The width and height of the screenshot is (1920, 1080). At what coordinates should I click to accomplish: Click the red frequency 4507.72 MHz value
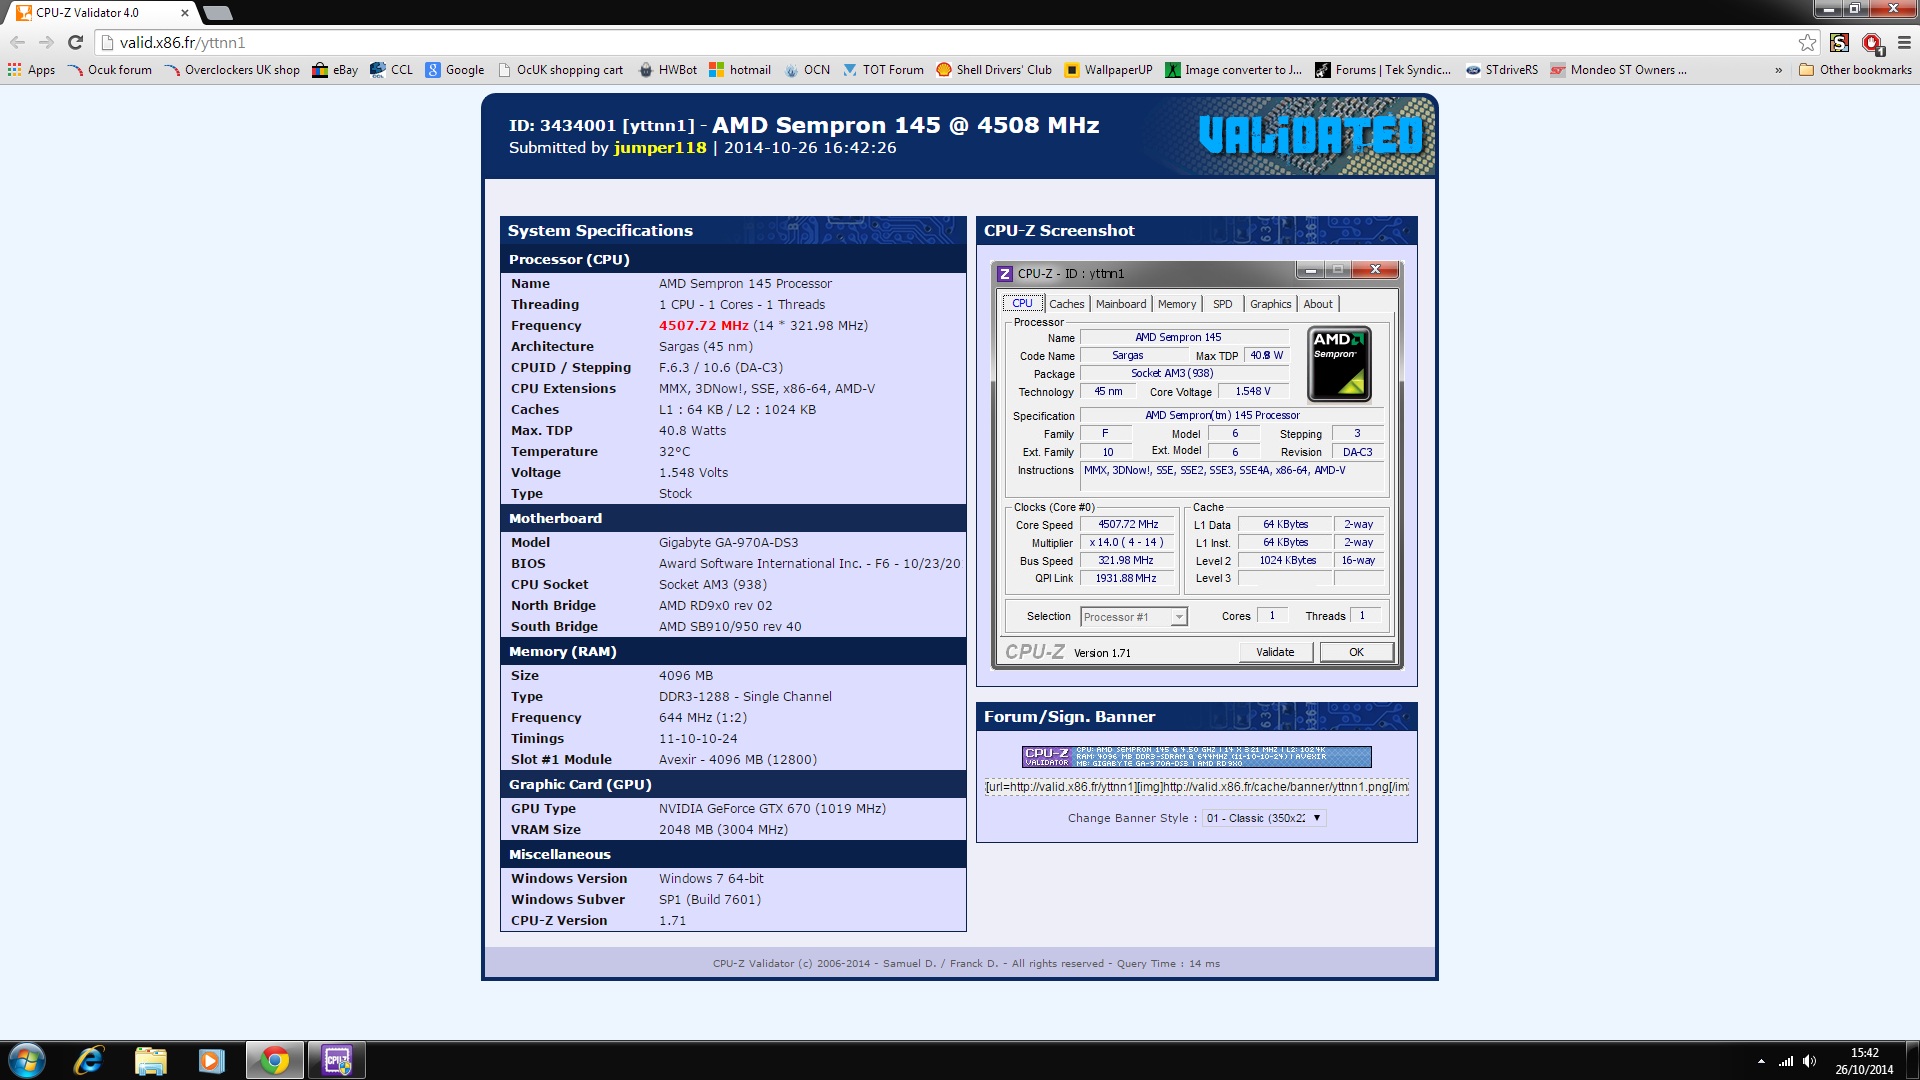[x=703, y=326]
